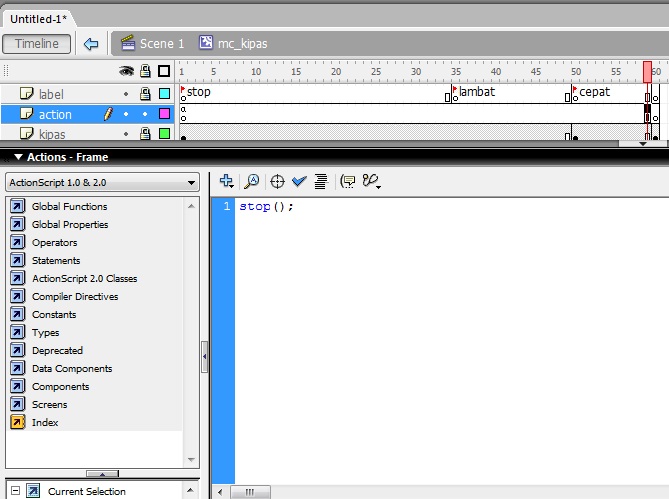Screen dimensions: 669x499
Task: Open the ActionScript 1.0 & 2.0 version dropdown
Action: click(102, 183)
